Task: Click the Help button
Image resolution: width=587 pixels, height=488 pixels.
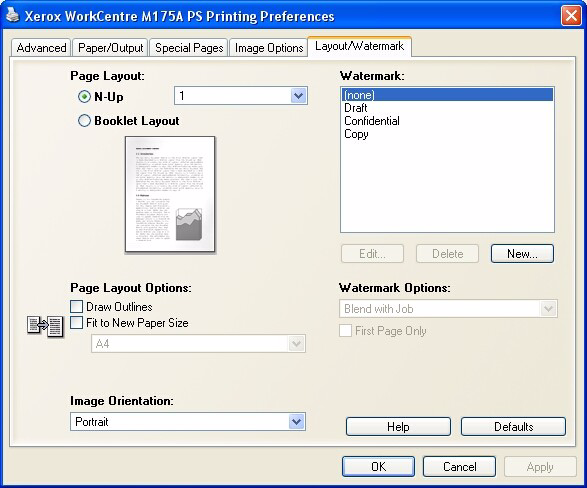Action: tap(398, 427)
